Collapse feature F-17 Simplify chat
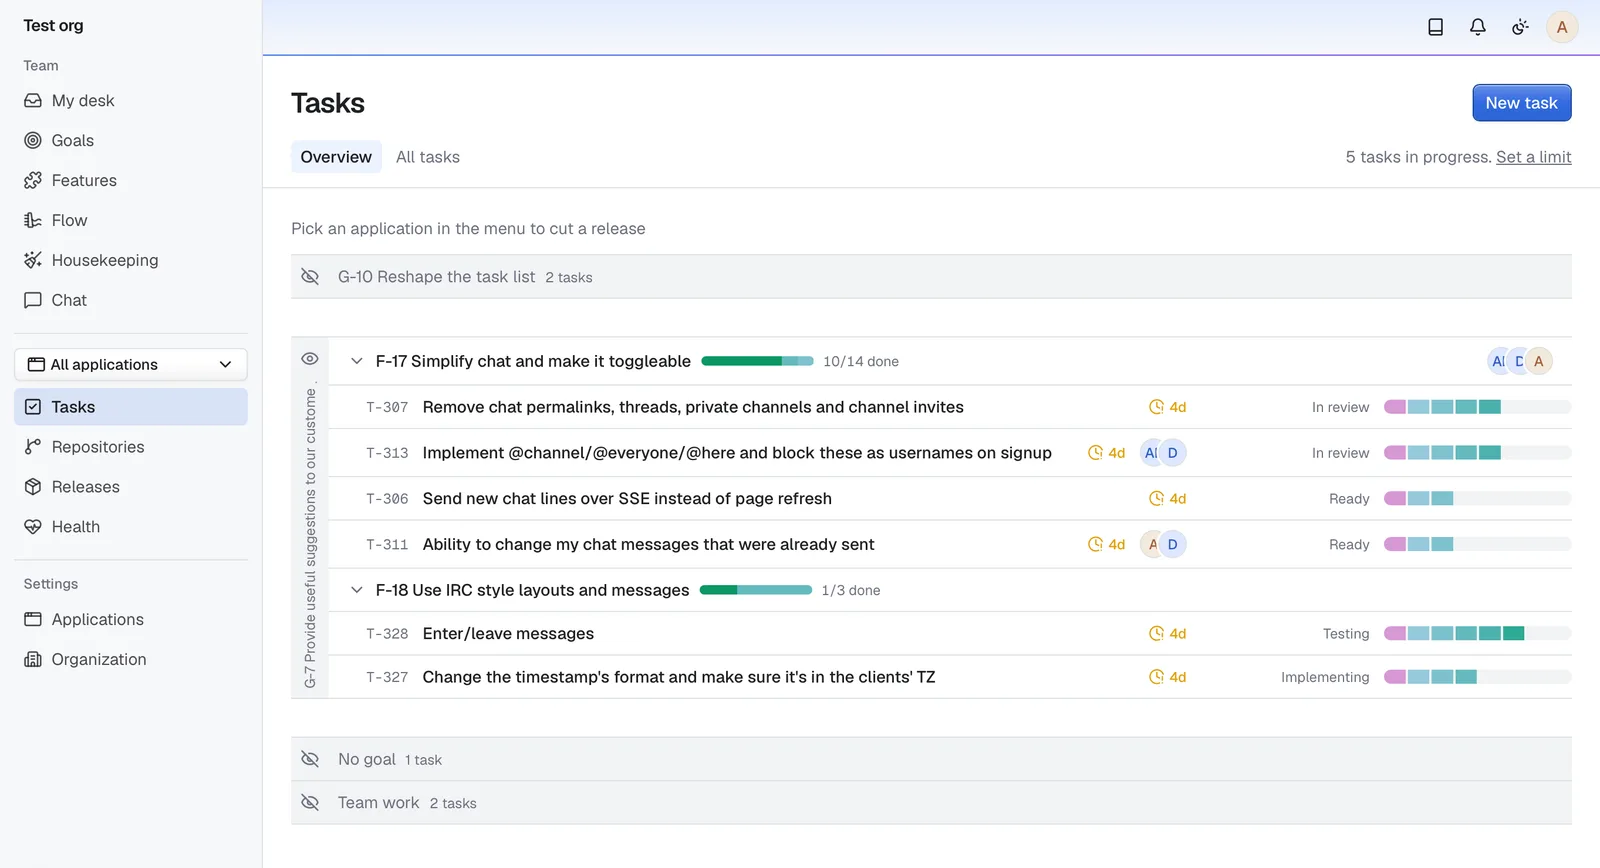The image size is (1600, 868). coord(357,361)
